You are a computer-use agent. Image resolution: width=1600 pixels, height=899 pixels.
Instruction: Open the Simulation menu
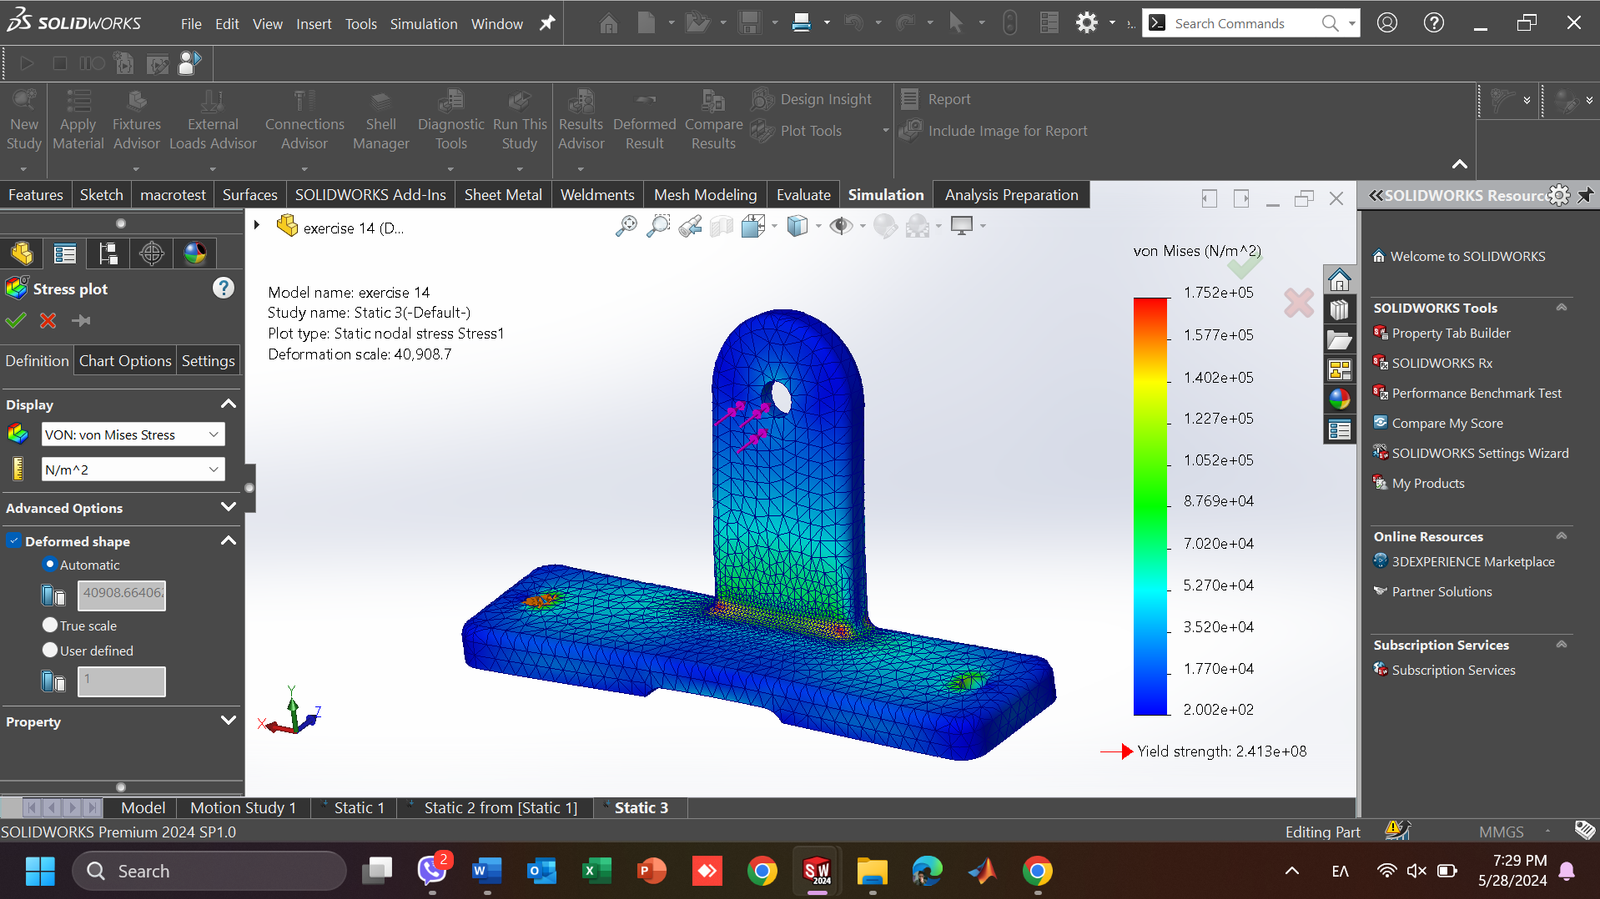(423, 24)
